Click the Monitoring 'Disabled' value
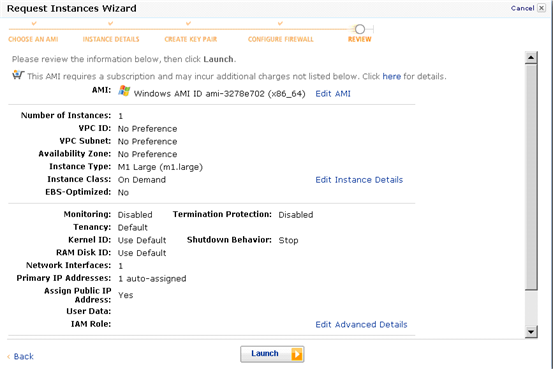The image size is (554, 370). click(135, 215)
